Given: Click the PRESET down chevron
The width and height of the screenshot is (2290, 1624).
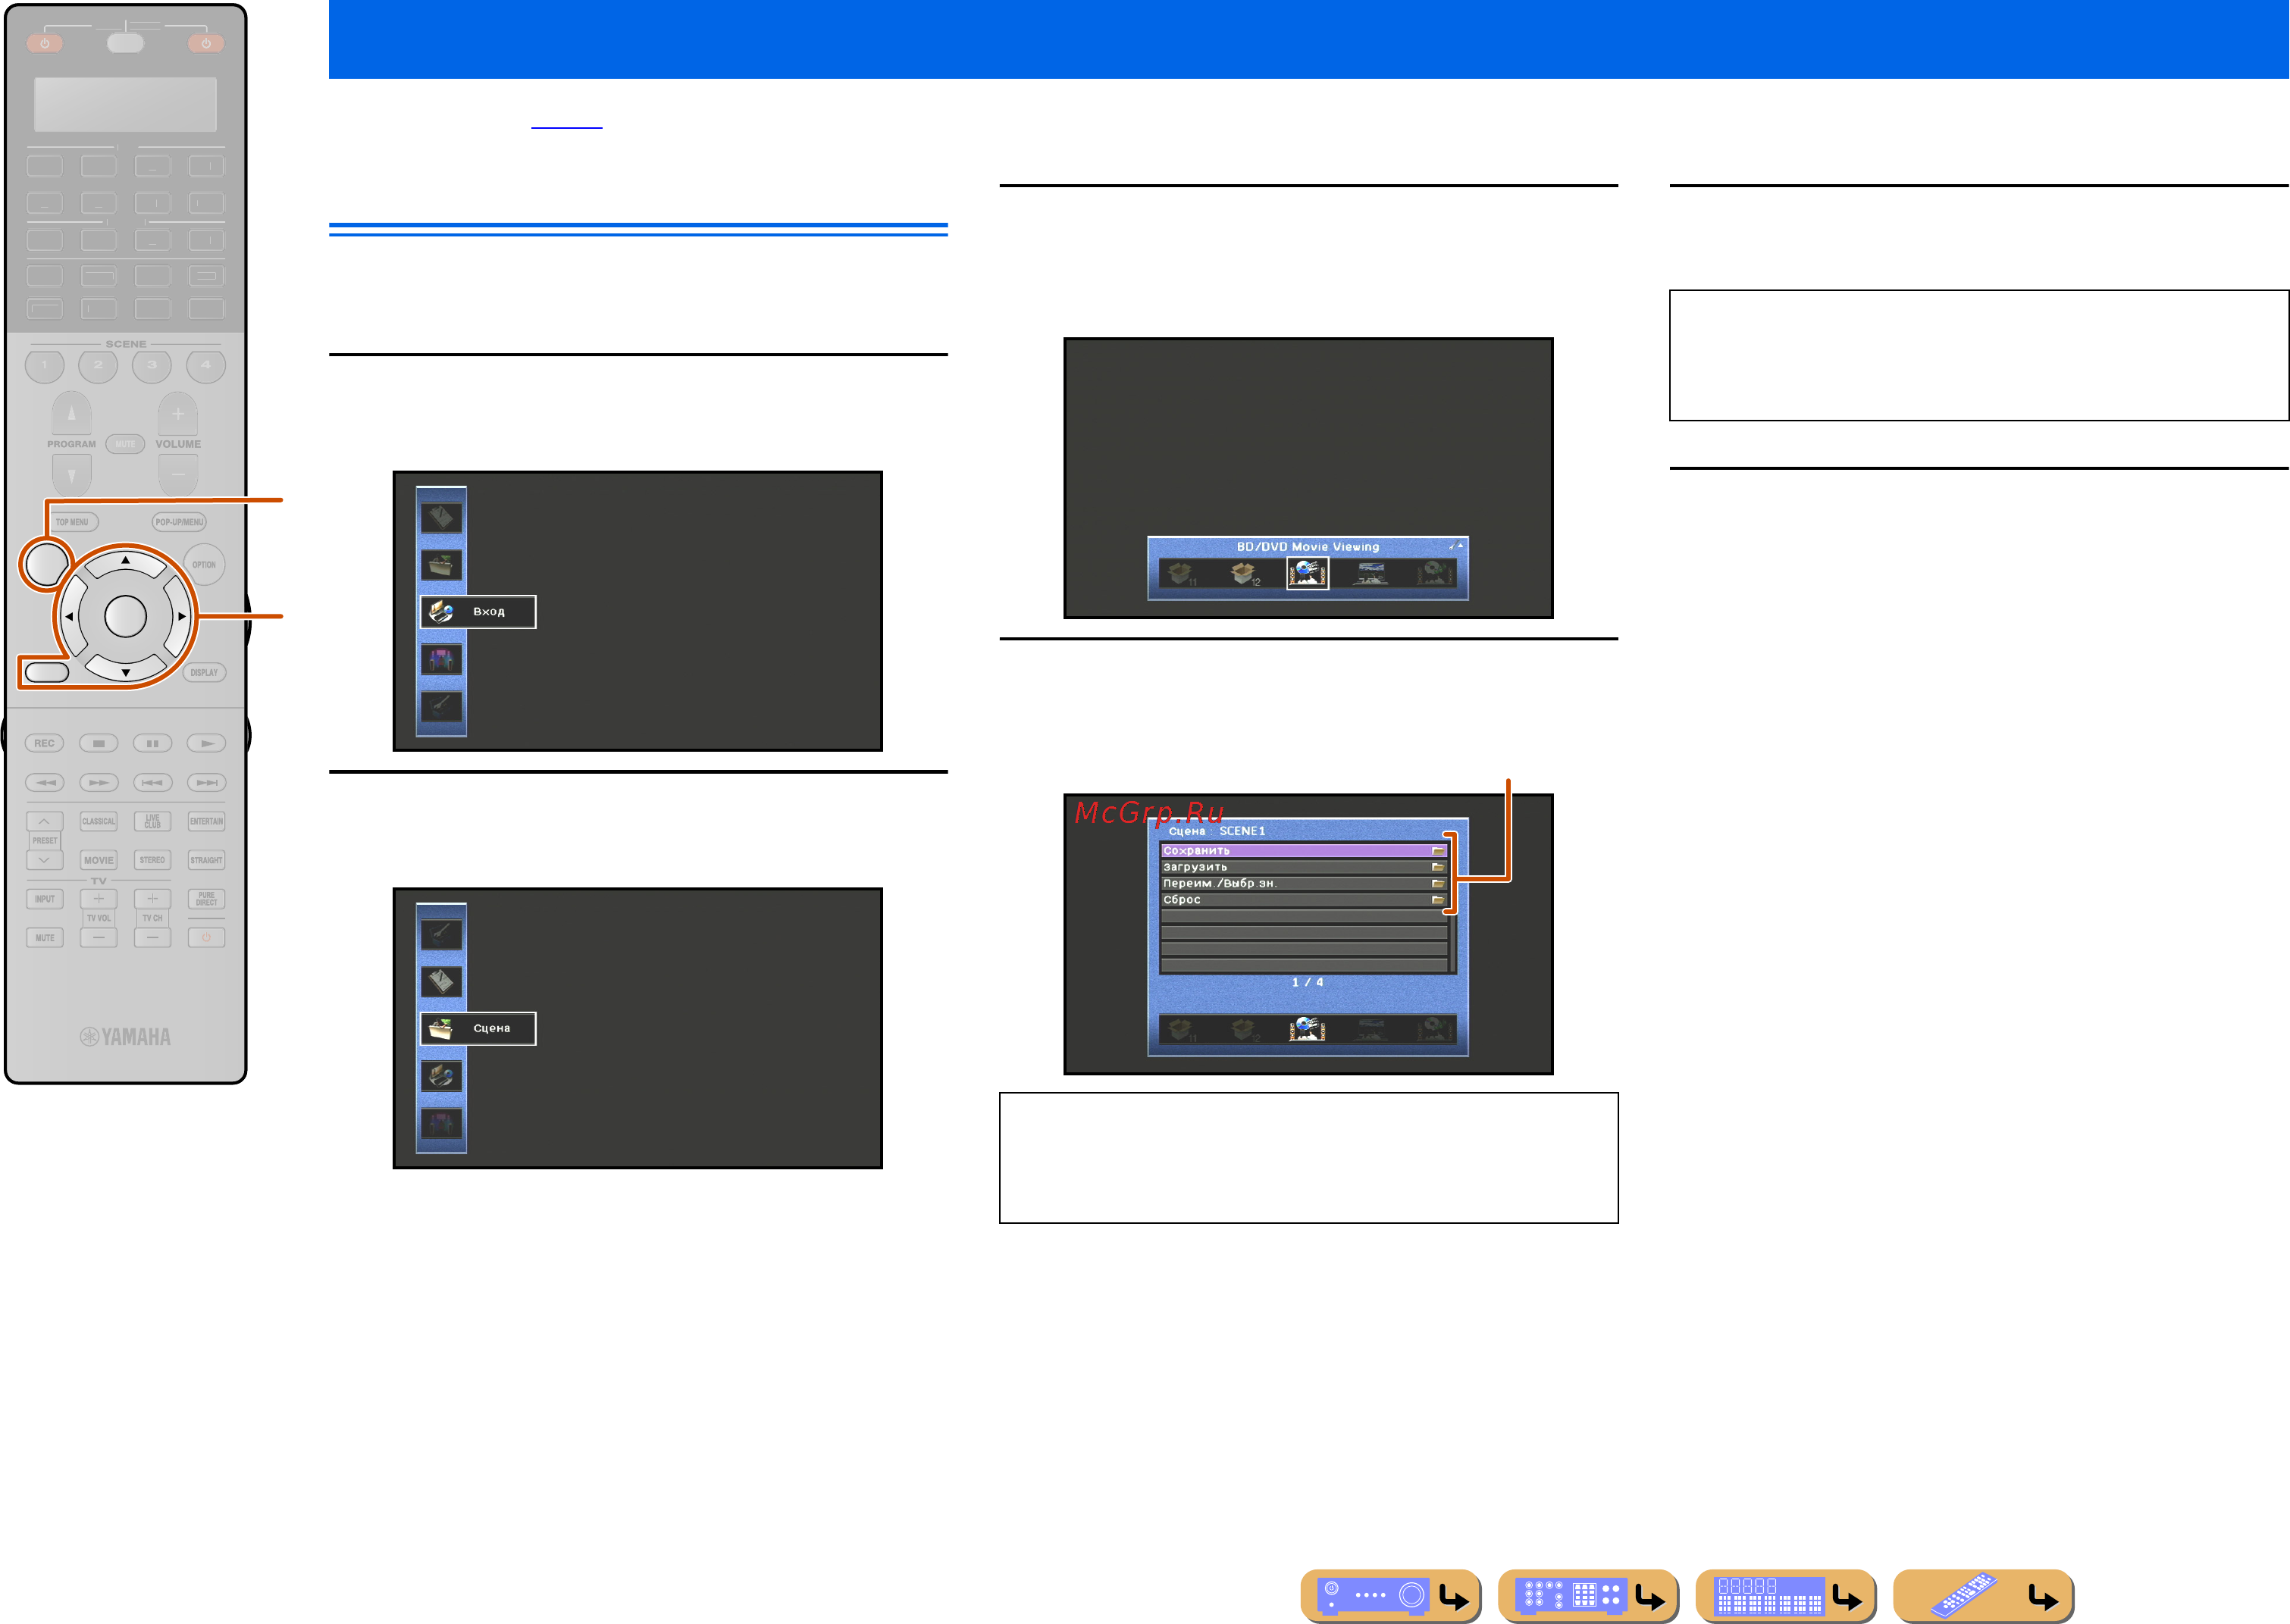Looking at the screenshot, I should (x=44, y=859).
